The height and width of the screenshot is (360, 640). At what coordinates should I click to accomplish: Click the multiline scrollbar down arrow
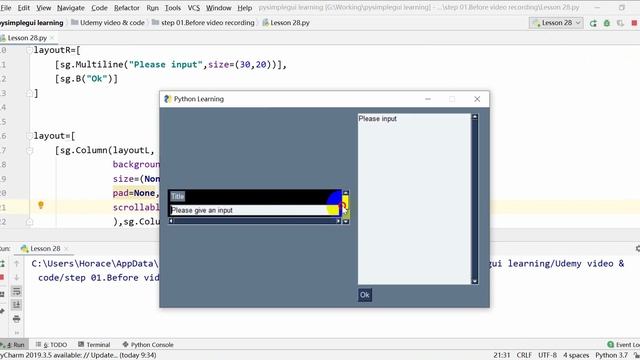pyautogui.click(x=475, y=281)
